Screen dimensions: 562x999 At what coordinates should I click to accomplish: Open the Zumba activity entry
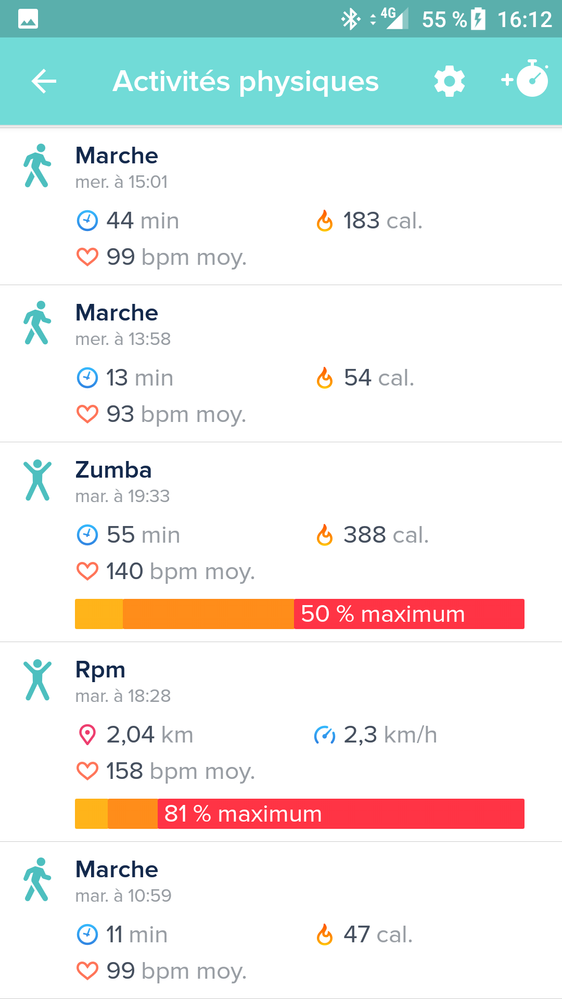coord(281,542)
